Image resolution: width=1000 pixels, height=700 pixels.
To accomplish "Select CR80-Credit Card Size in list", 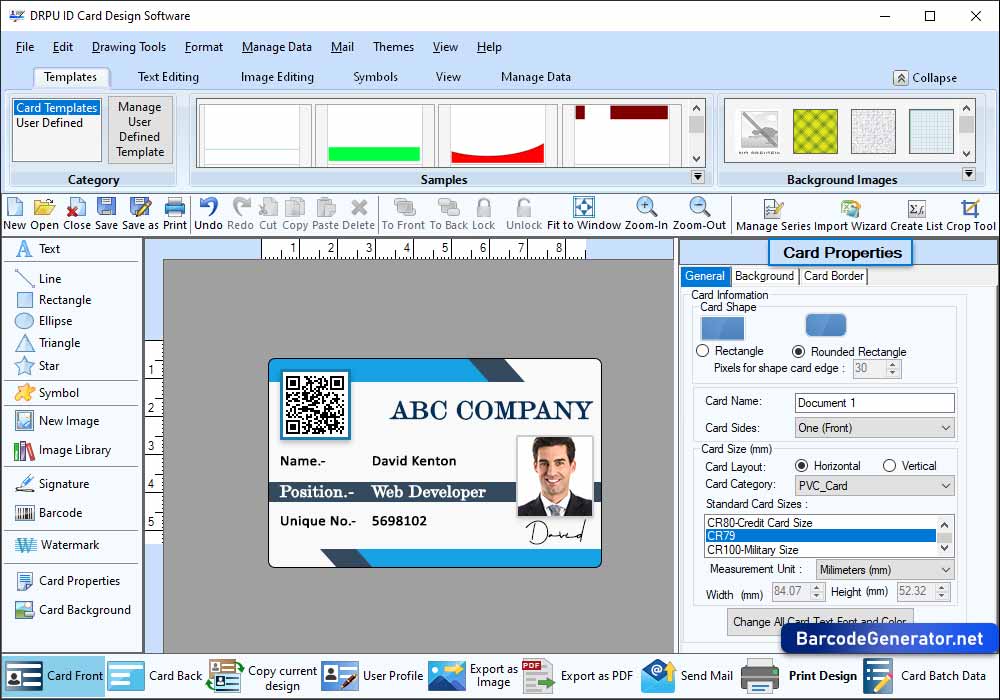I will [x=821, y=523].
